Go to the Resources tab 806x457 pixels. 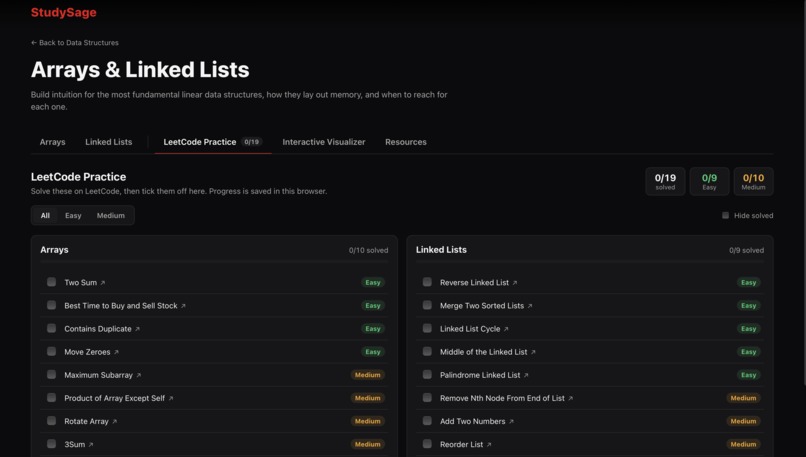click(x=406, y=142)
